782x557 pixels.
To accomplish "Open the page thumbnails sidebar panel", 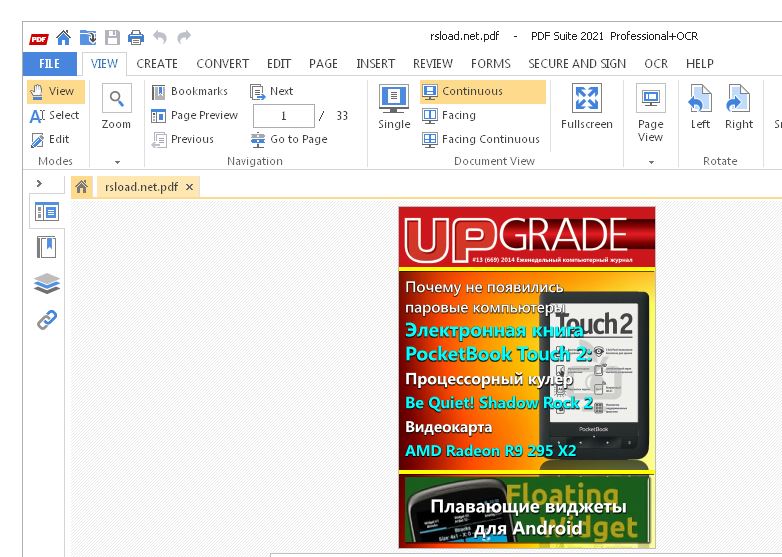I will pyautogui.click(x=47, y=212).
